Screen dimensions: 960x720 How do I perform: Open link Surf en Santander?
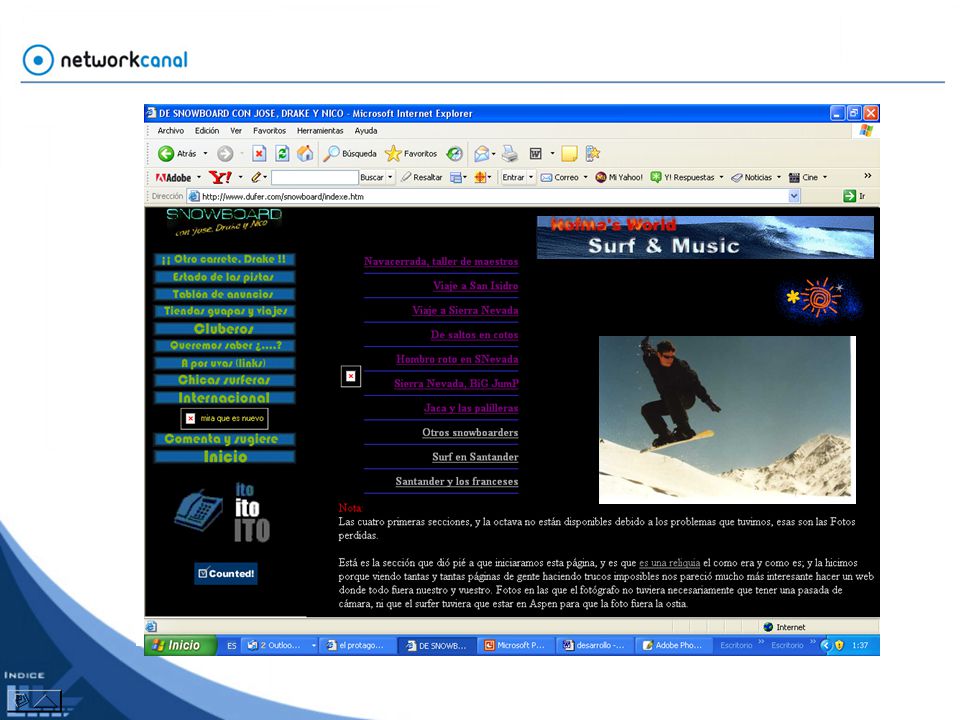click(475, 457)
